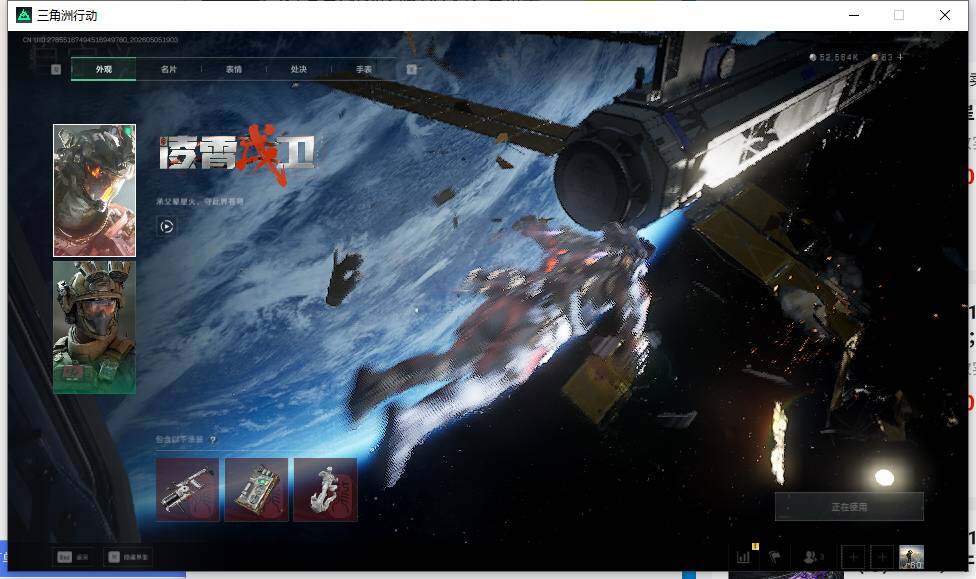Viewport: 976px width, 579px height.
Task: Open the 表情 emotes tab
Action: tap(233, 69)
